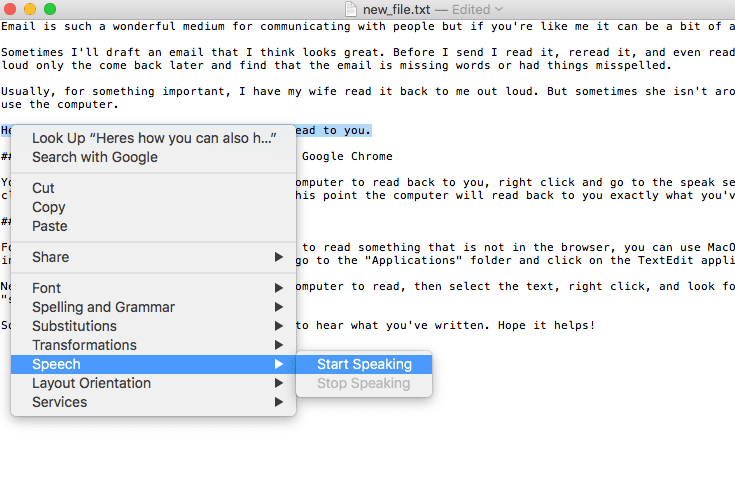Open the Substitutions submenu

tap(153, 326)
